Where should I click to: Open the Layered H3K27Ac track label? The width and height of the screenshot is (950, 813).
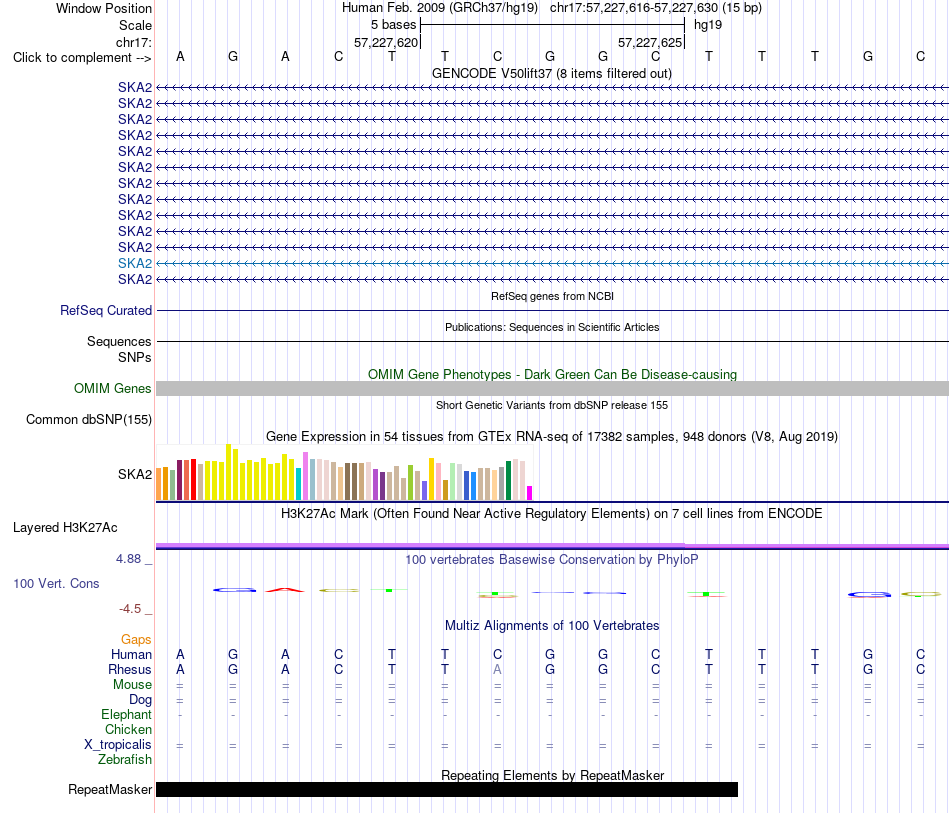(x=65, y=528)
